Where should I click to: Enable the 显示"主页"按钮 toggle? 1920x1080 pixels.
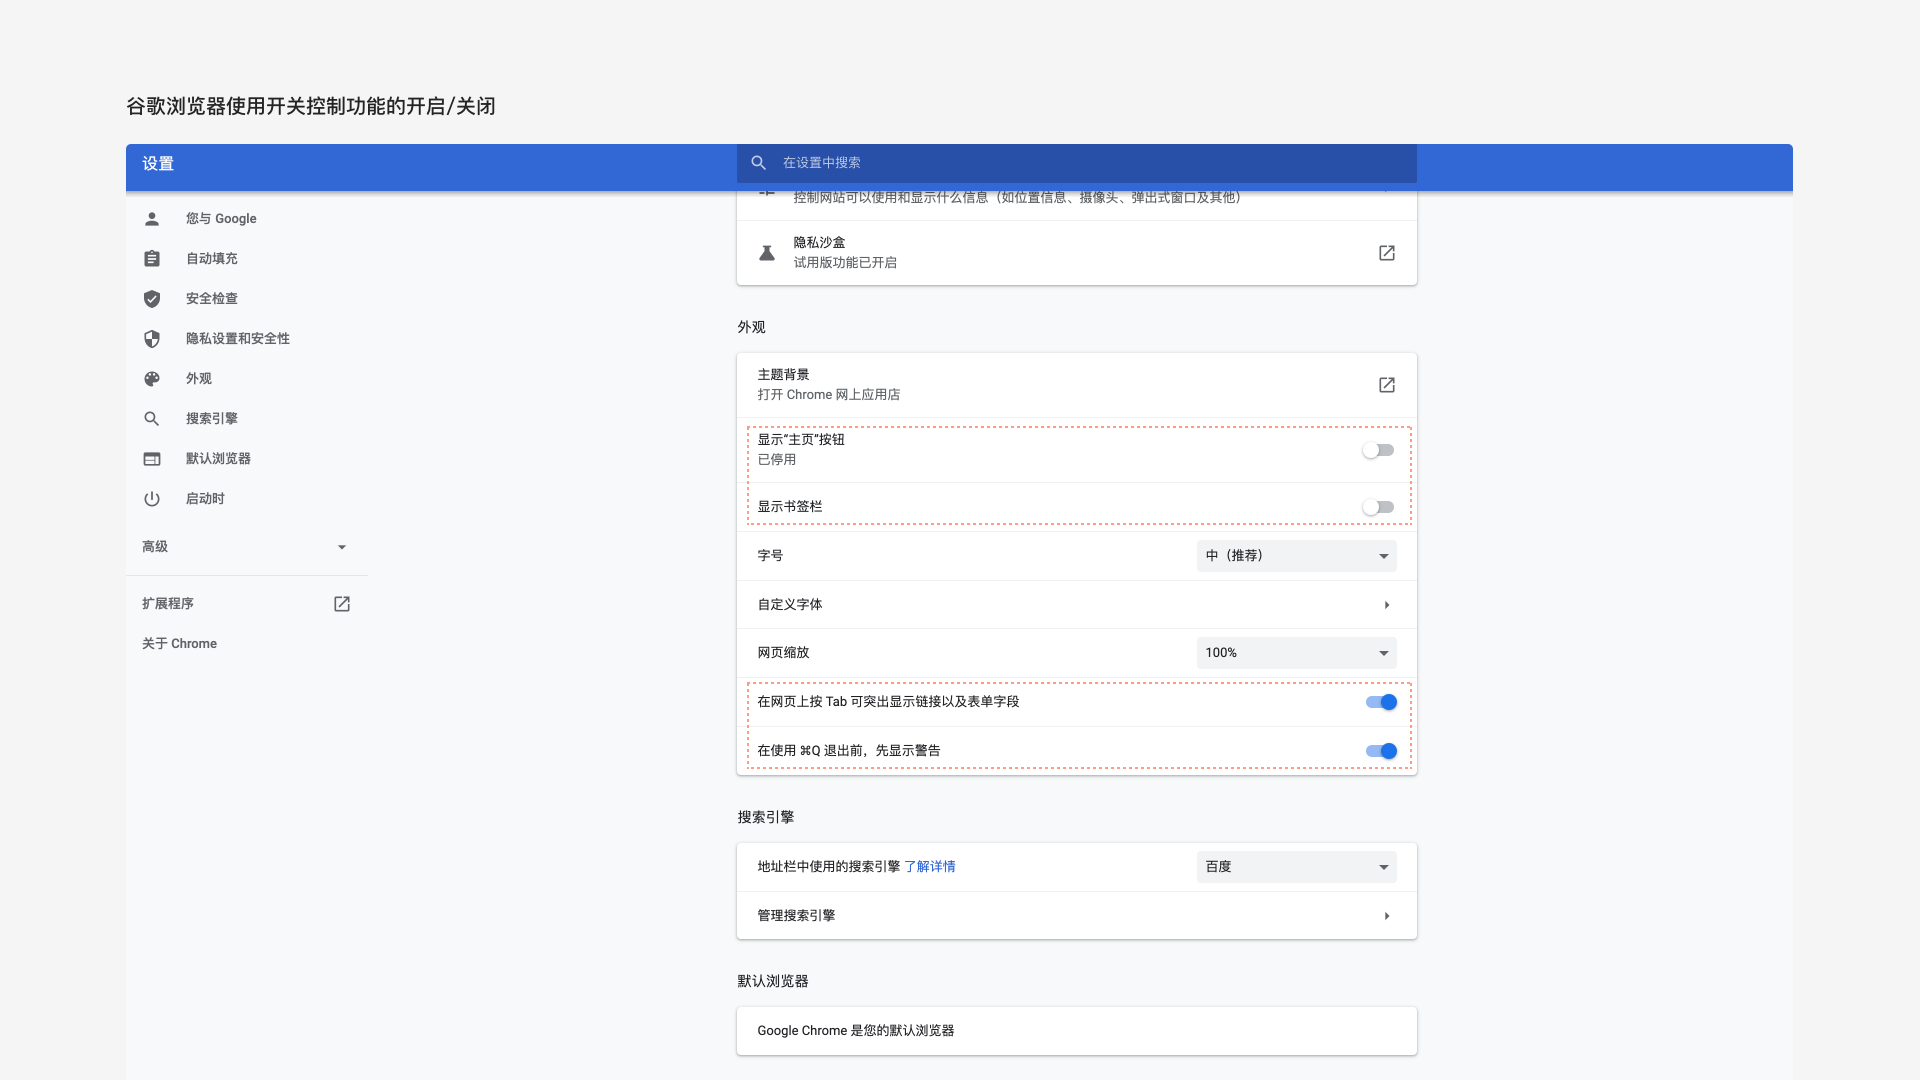tap(1378, 450)
